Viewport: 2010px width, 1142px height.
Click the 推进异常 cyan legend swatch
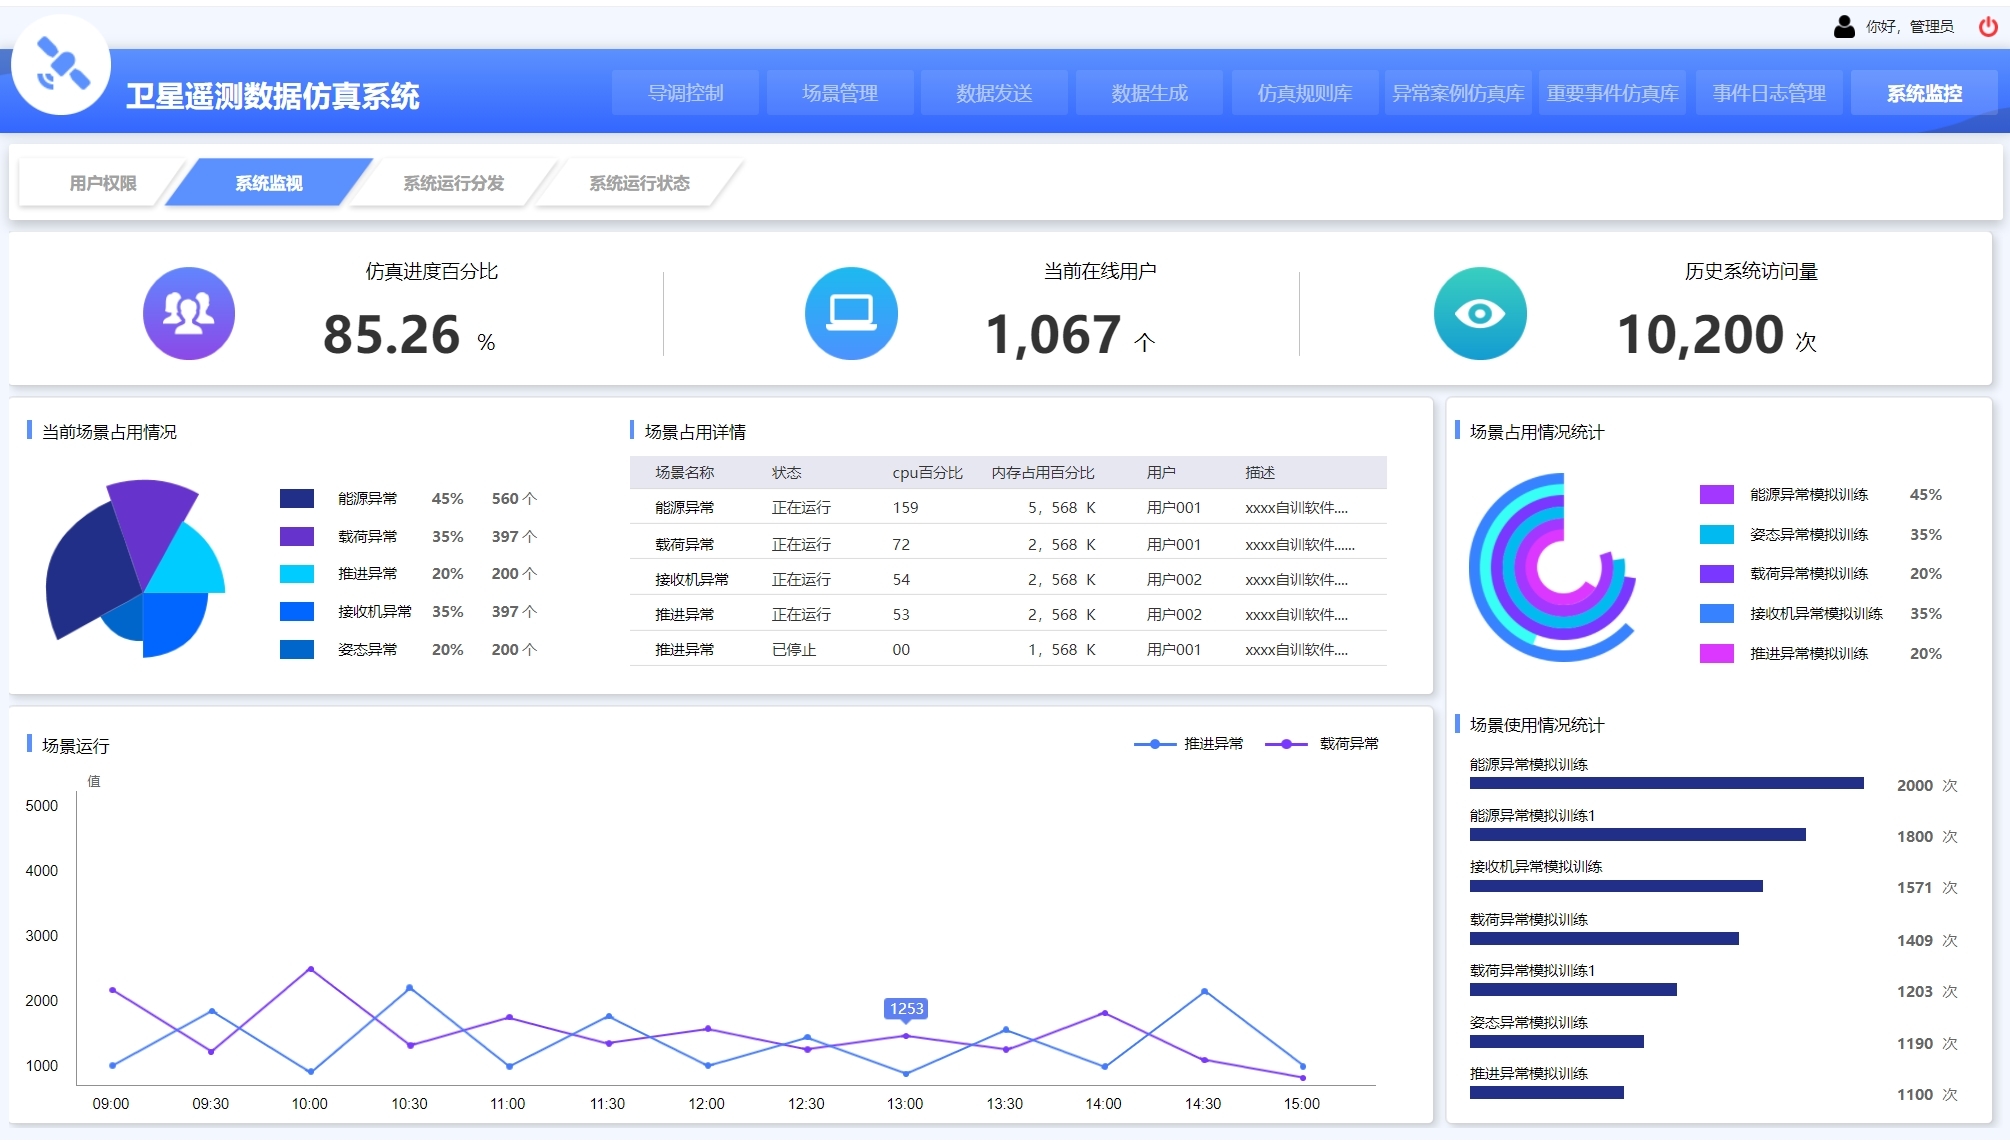[x=297, y=574]
